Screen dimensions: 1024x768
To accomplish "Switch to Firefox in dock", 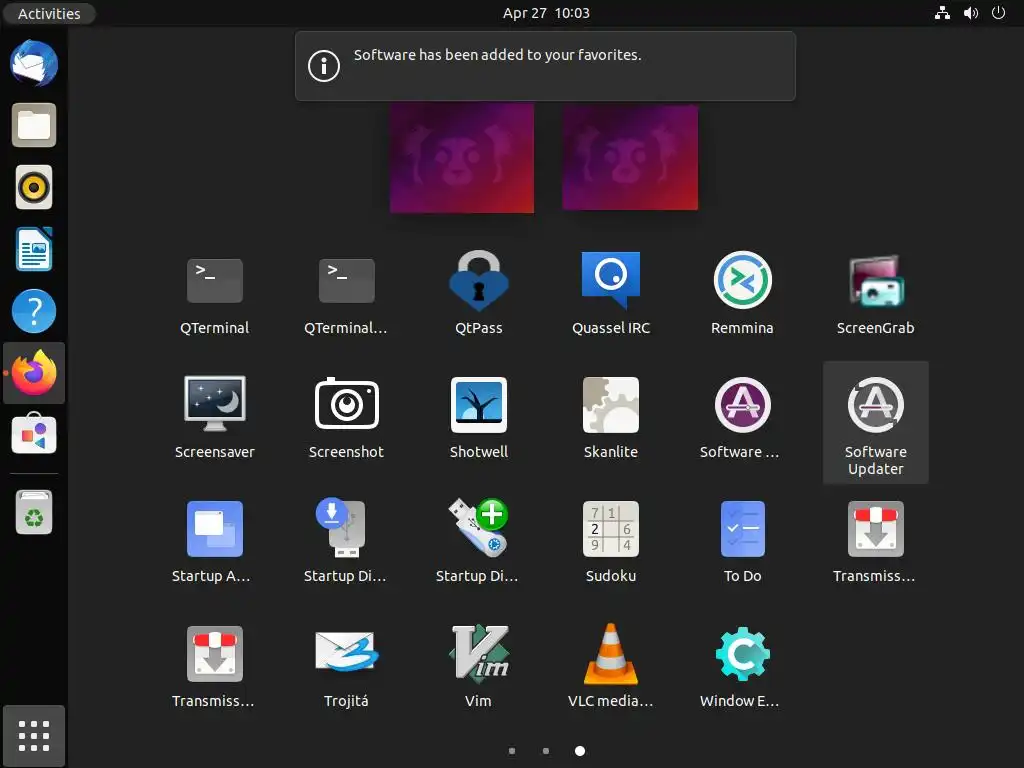I will click(34, 373).
